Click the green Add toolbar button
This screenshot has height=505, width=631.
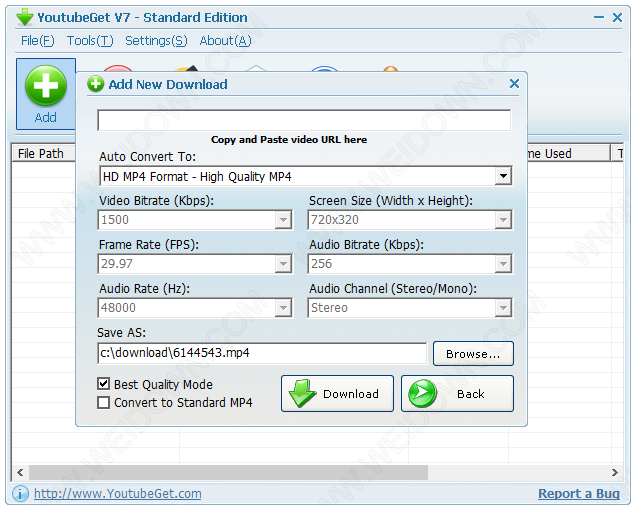(46, 94)
